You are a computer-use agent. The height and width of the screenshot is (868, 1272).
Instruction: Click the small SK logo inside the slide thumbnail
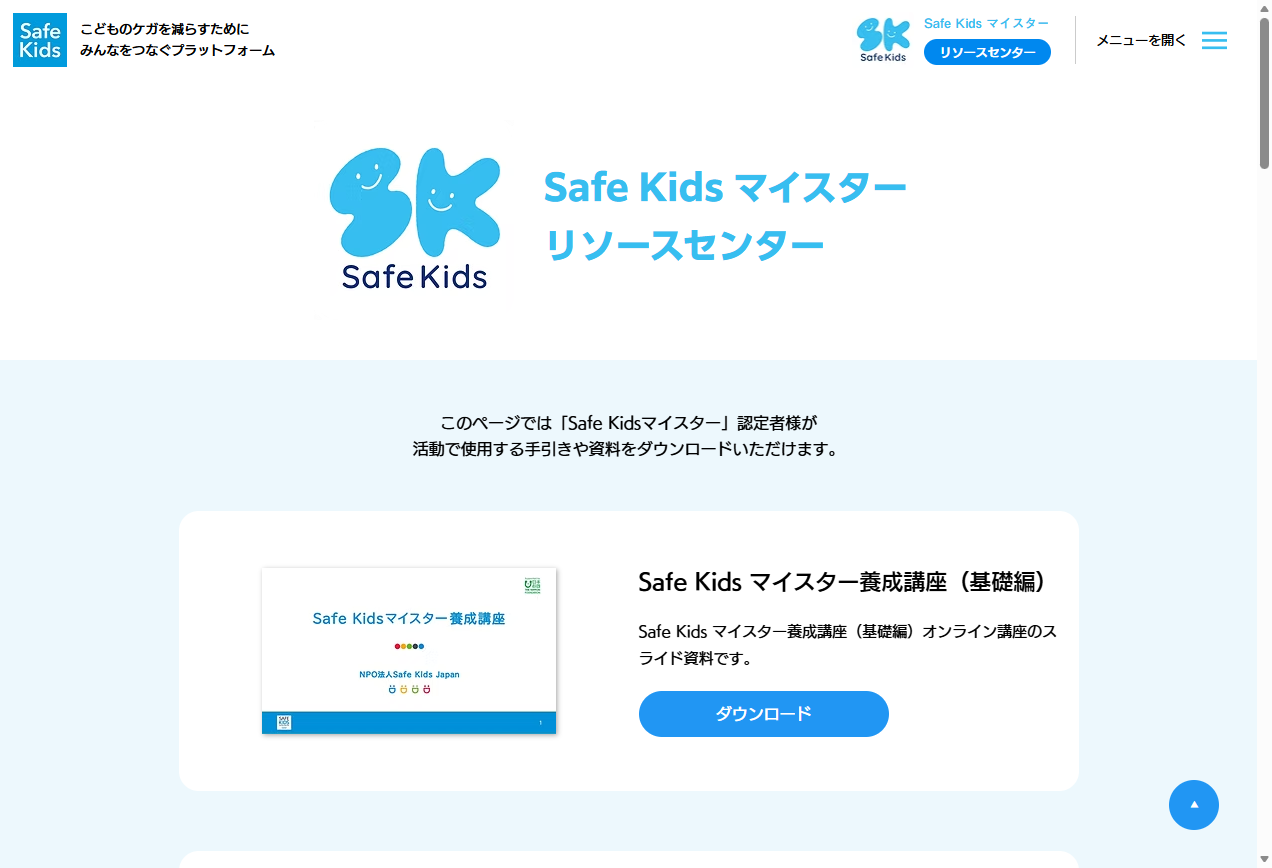284,721
